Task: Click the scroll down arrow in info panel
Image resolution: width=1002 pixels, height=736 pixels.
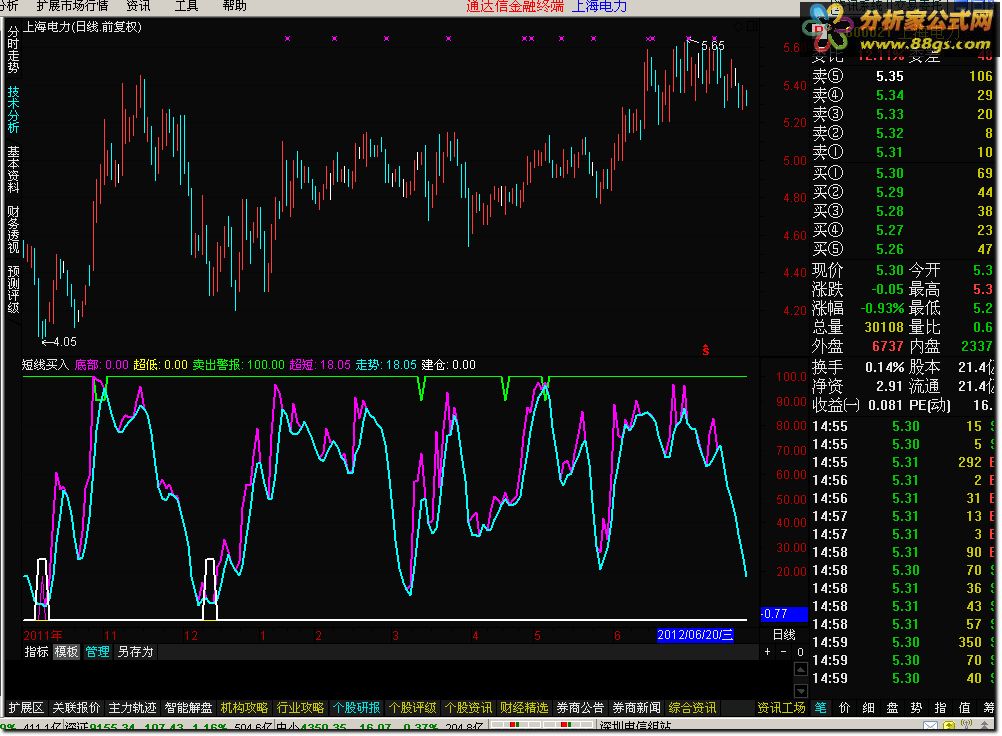Action: [801, 691]
